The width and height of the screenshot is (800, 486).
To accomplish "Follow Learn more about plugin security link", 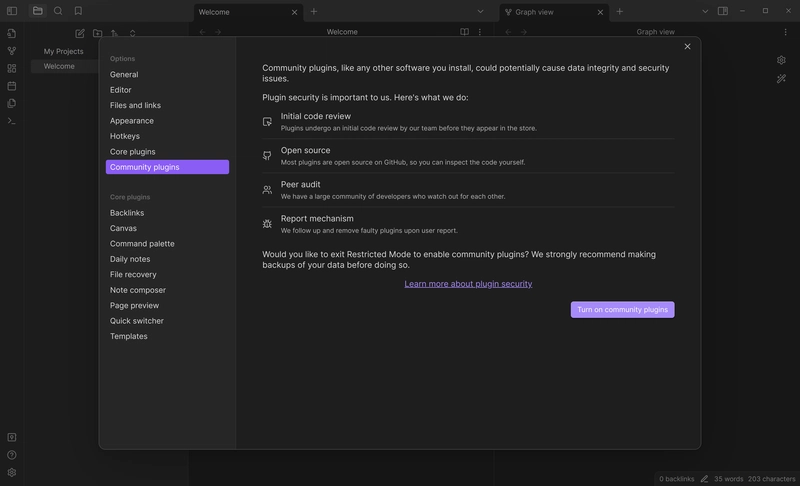I will coord(468,284).
